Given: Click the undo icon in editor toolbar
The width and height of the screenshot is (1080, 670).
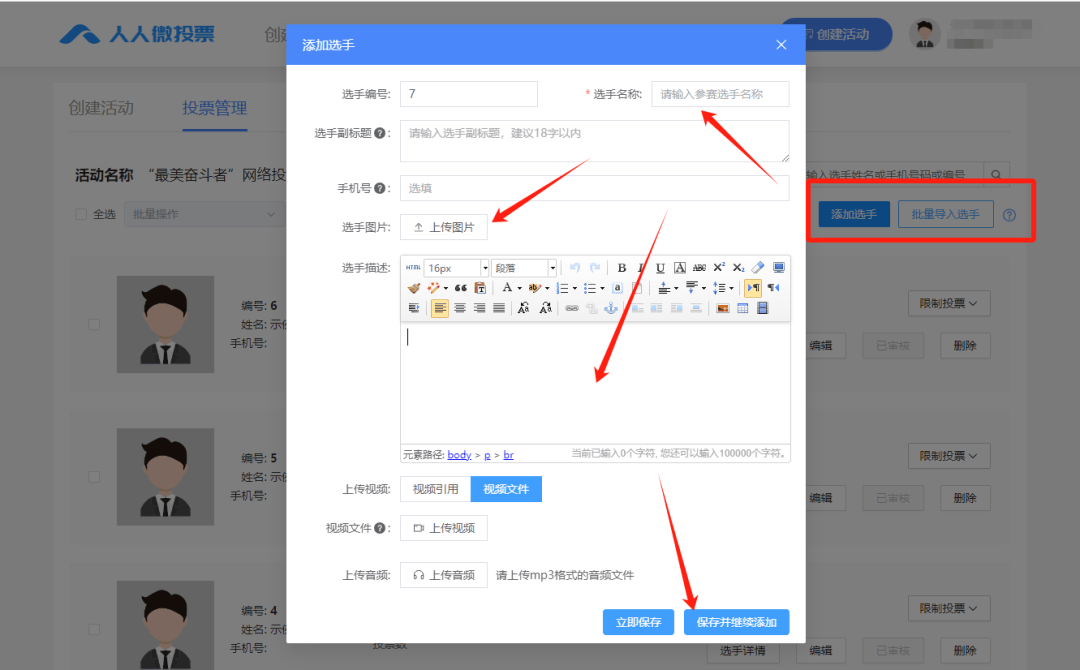Looking at the screenshot, I should [575, 267].
